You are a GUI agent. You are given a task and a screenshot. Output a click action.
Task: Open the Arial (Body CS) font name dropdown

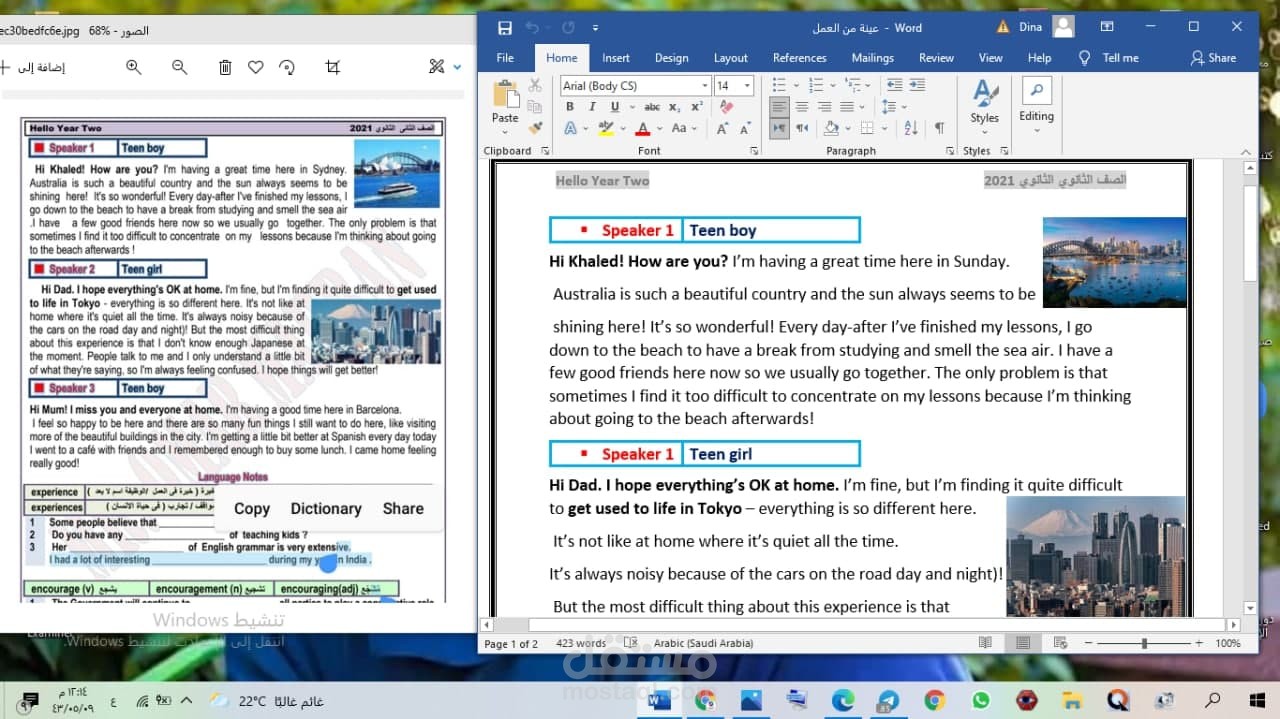click(704, 86)
